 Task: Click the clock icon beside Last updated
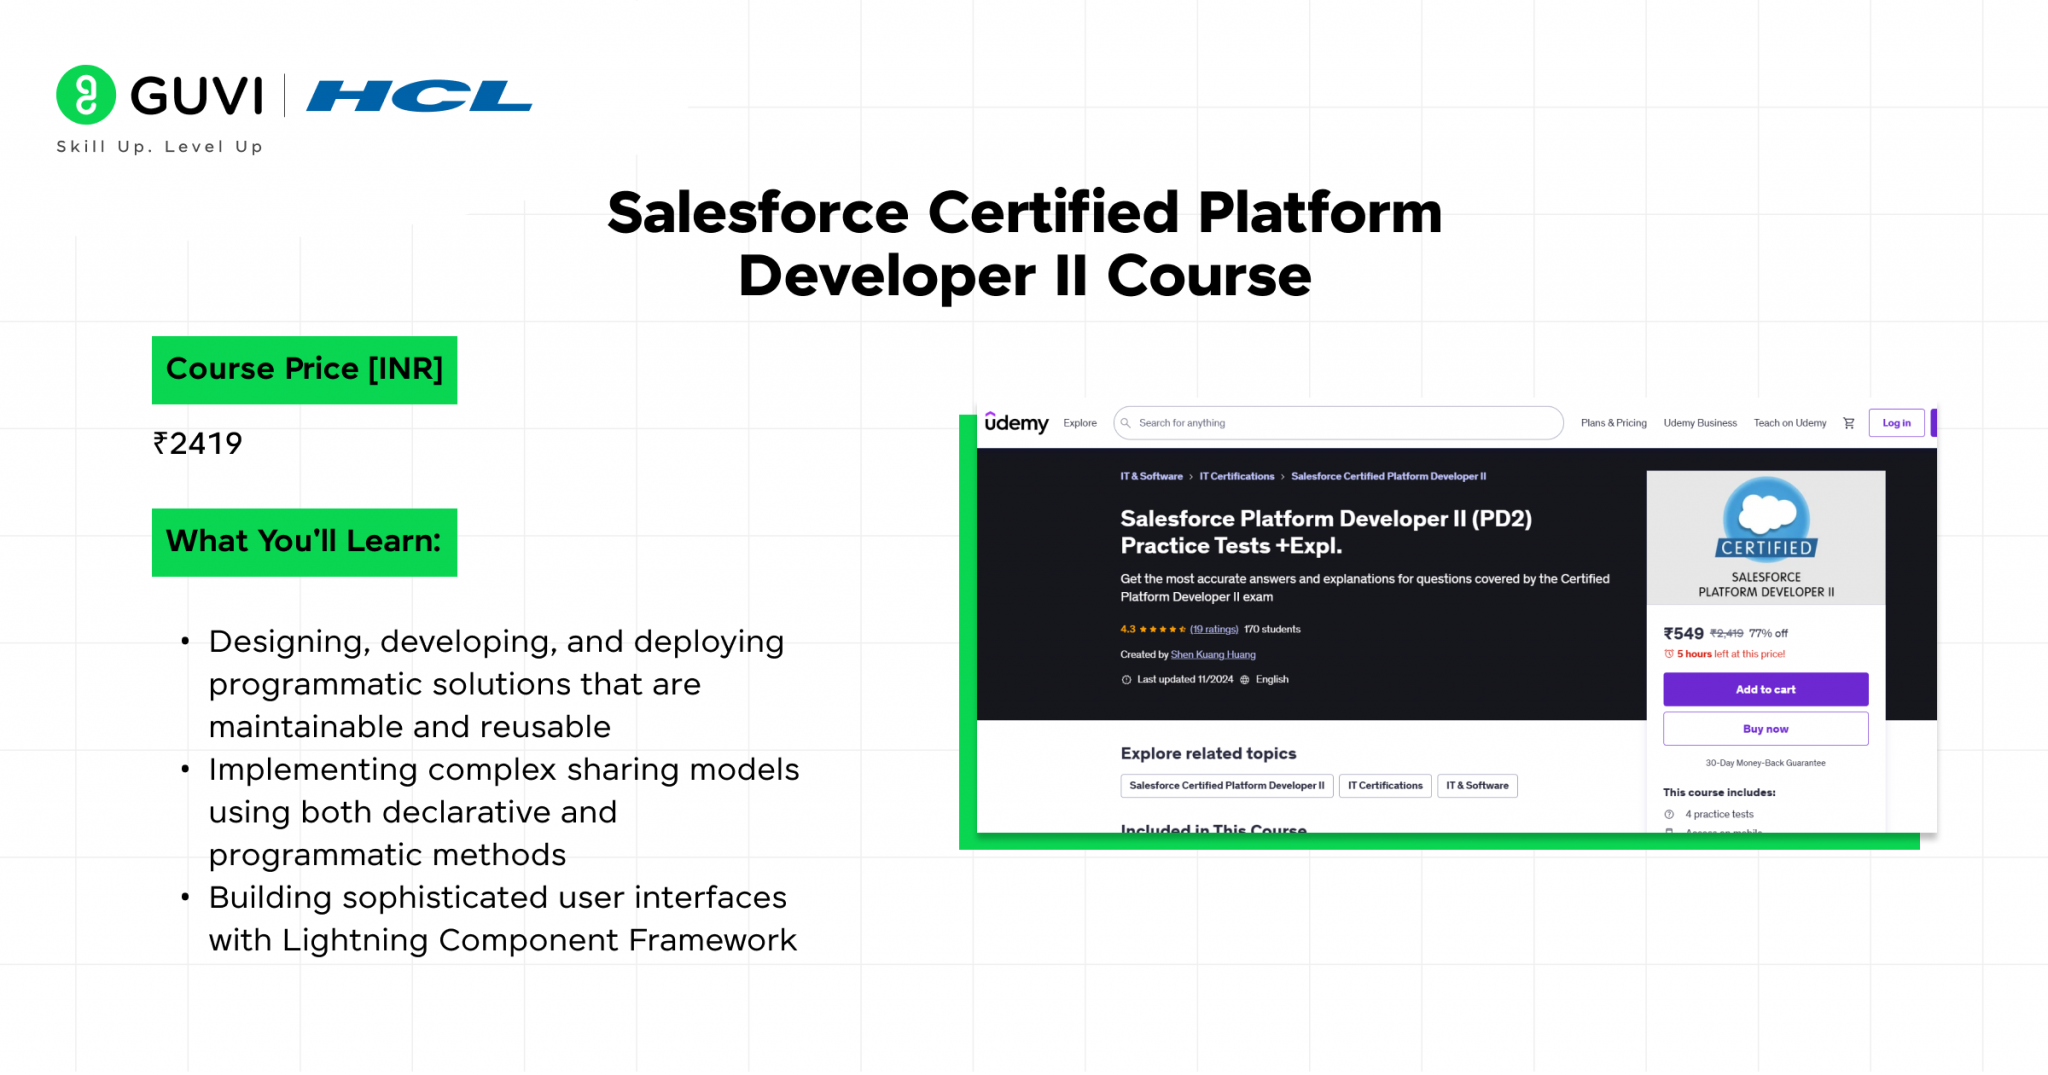pos(1126,679)
